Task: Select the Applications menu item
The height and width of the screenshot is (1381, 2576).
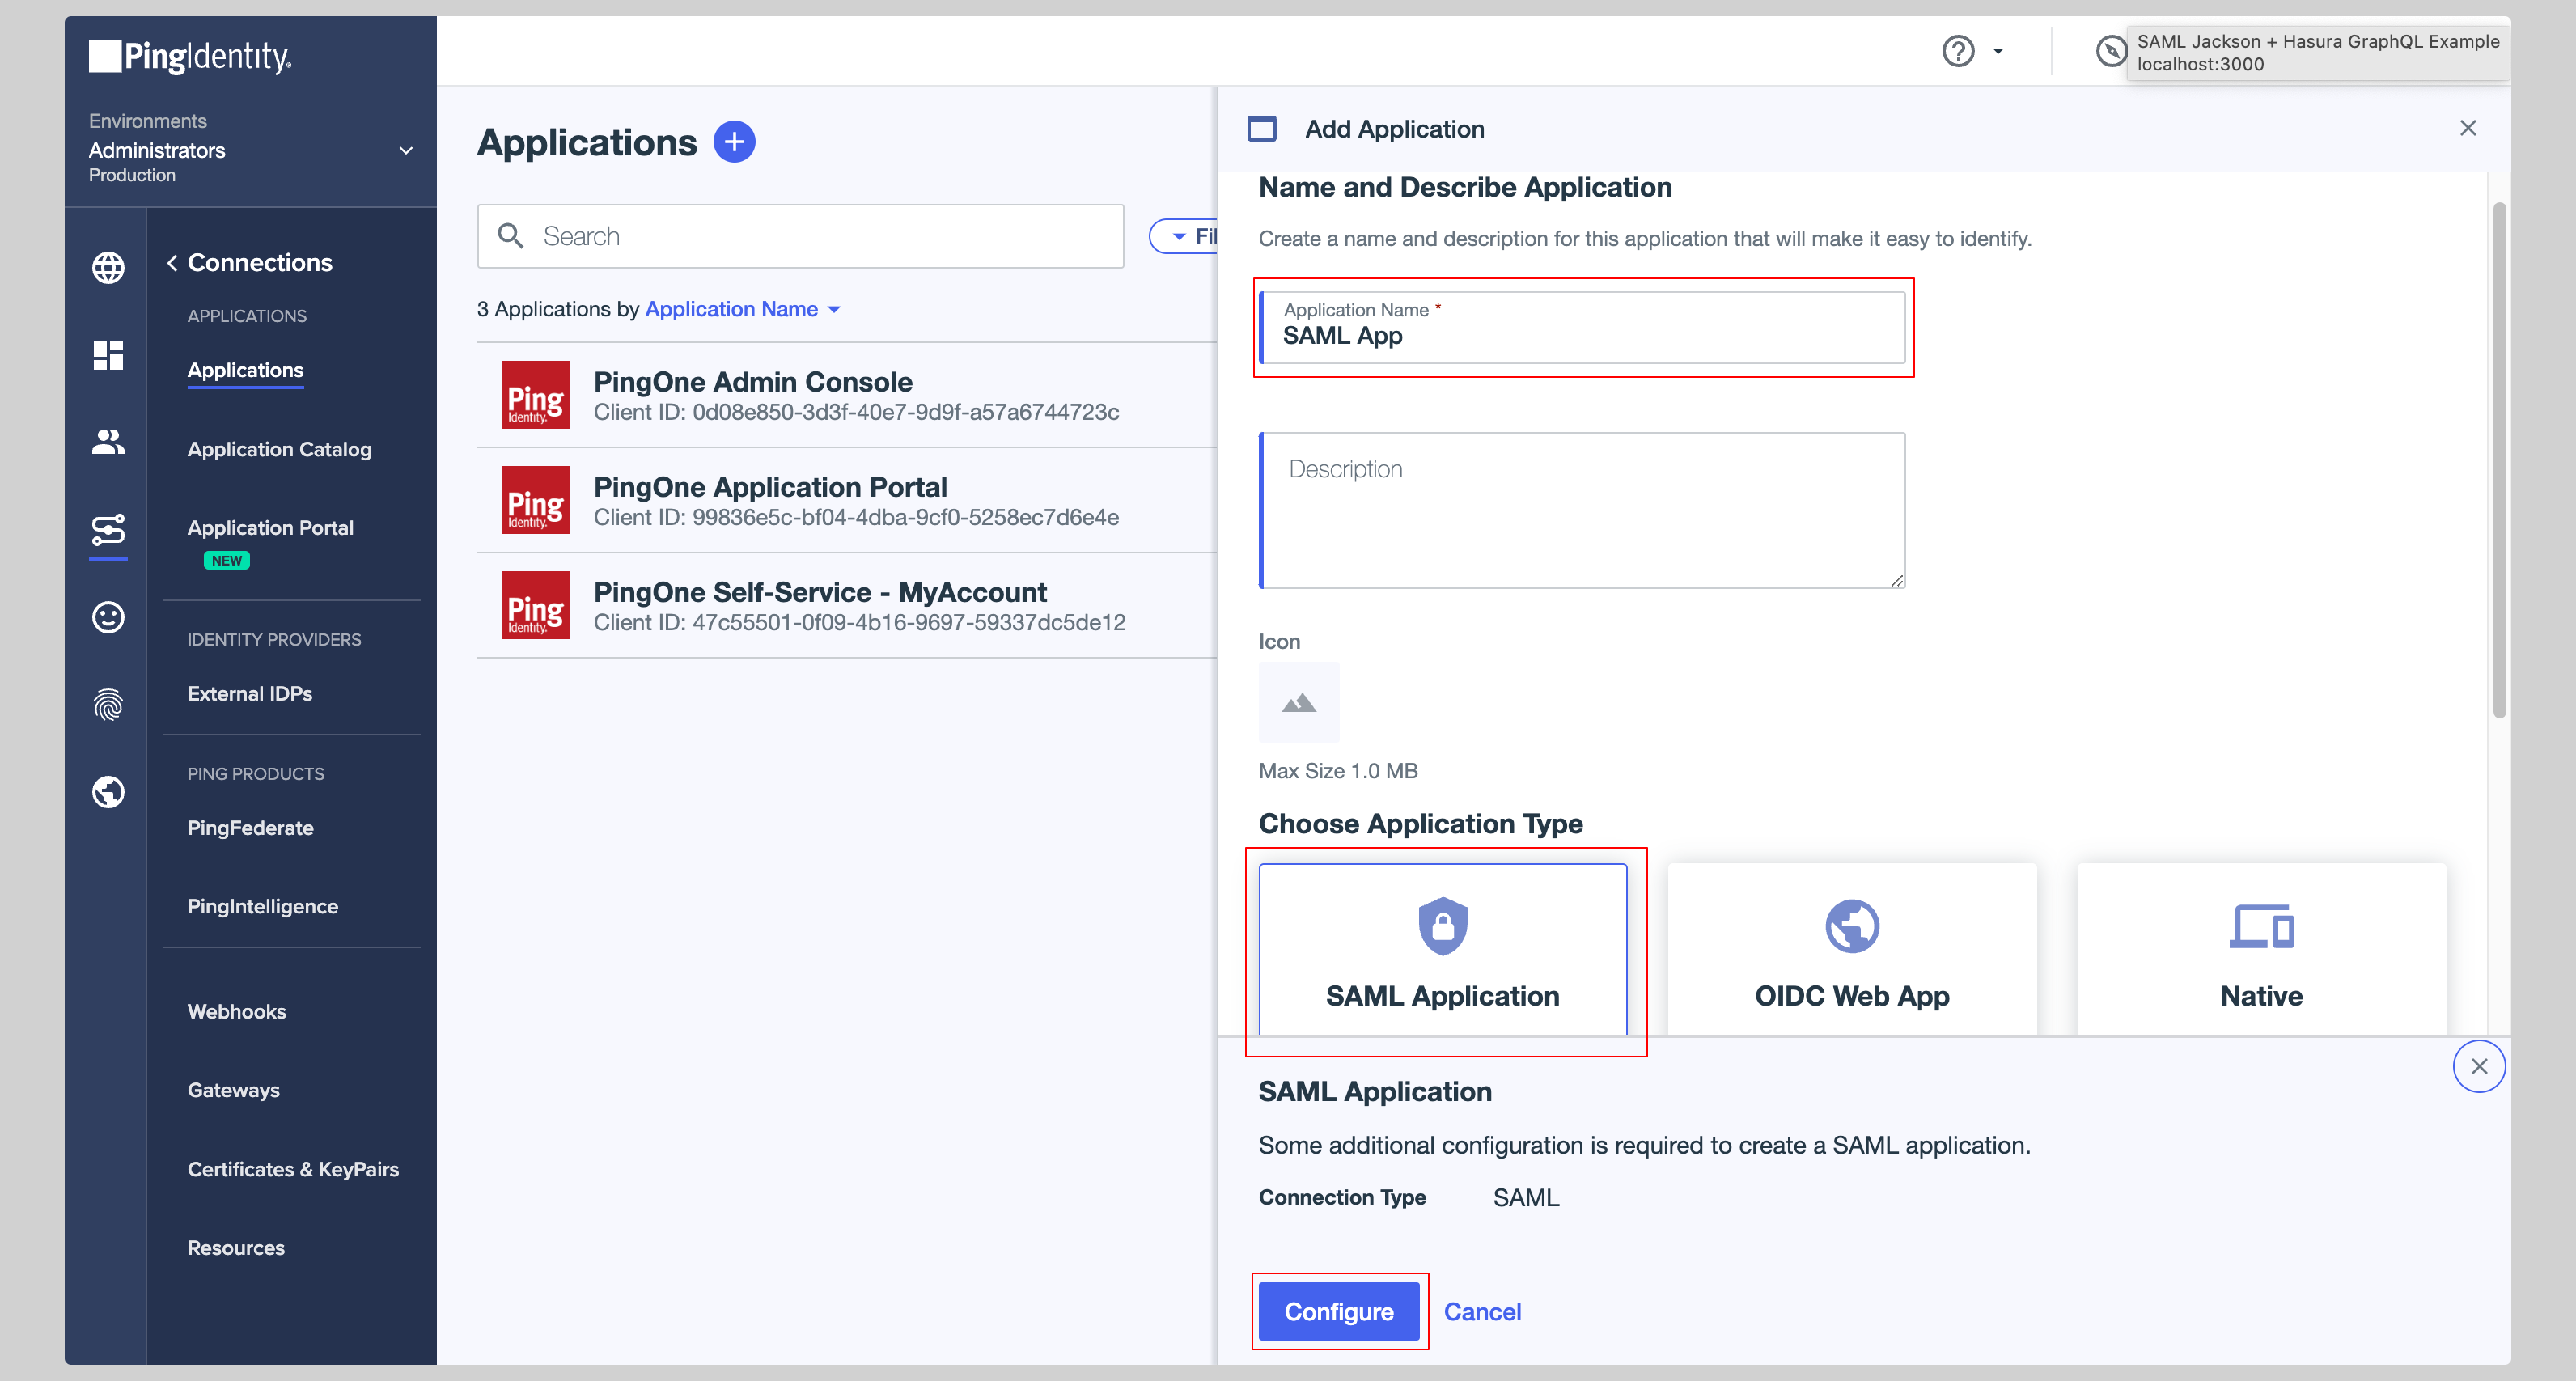Action: pyautogui.click(x=245, y=370)
